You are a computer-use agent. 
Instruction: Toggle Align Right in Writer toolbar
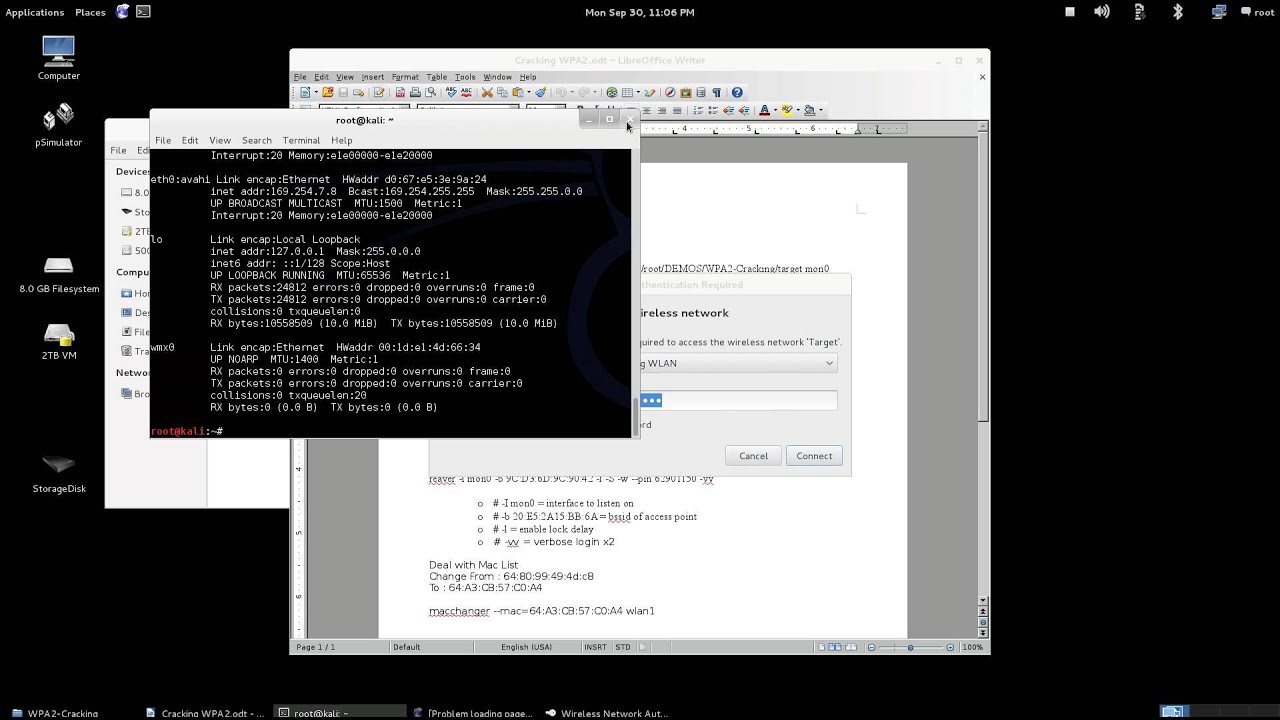click(662, 110)
